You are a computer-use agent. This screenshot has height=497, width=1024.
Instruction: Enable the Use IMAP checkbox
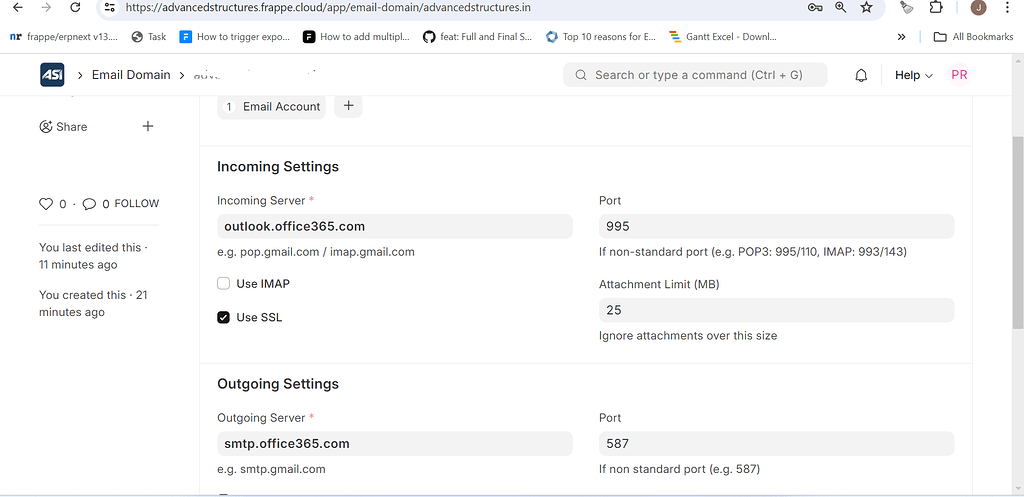(x=223, y=283)
